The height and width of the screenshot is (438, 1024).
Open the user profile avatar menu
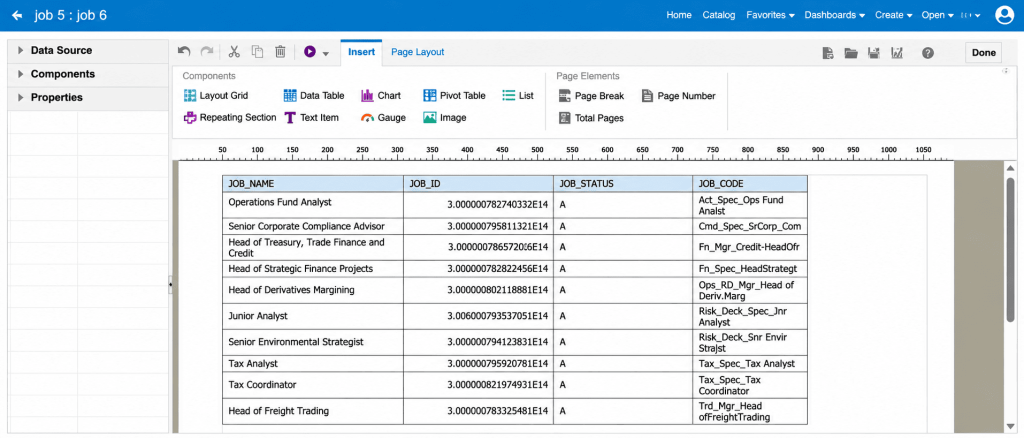point(1004,15)
